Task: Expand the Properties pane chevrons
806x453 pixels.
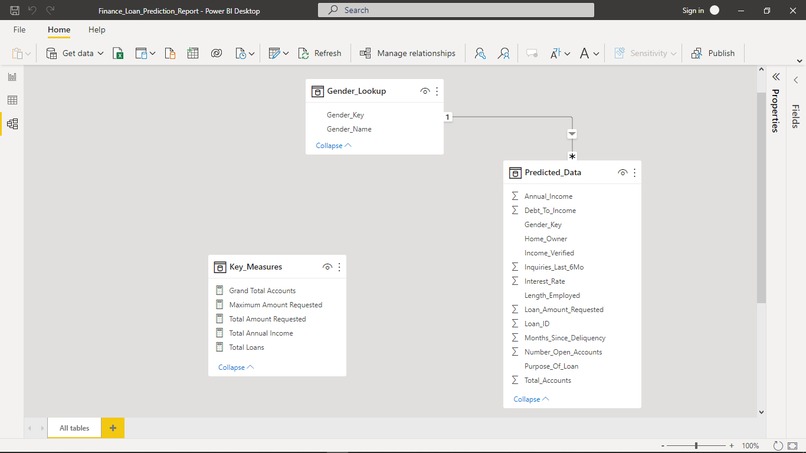Action: (x=776, y=77)
